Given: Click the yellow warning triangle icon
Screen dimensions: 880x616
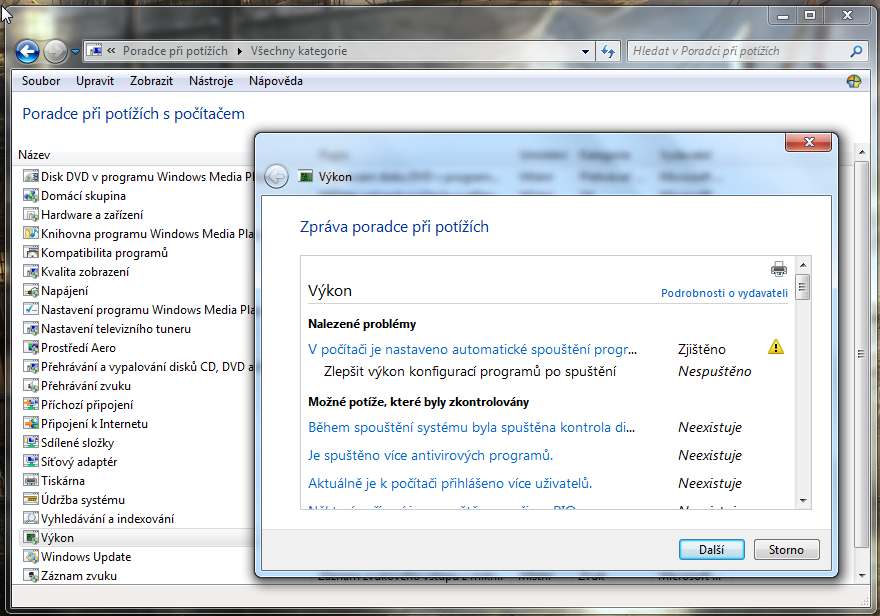Looking at the screenshot, I should (x=776, y=347).
